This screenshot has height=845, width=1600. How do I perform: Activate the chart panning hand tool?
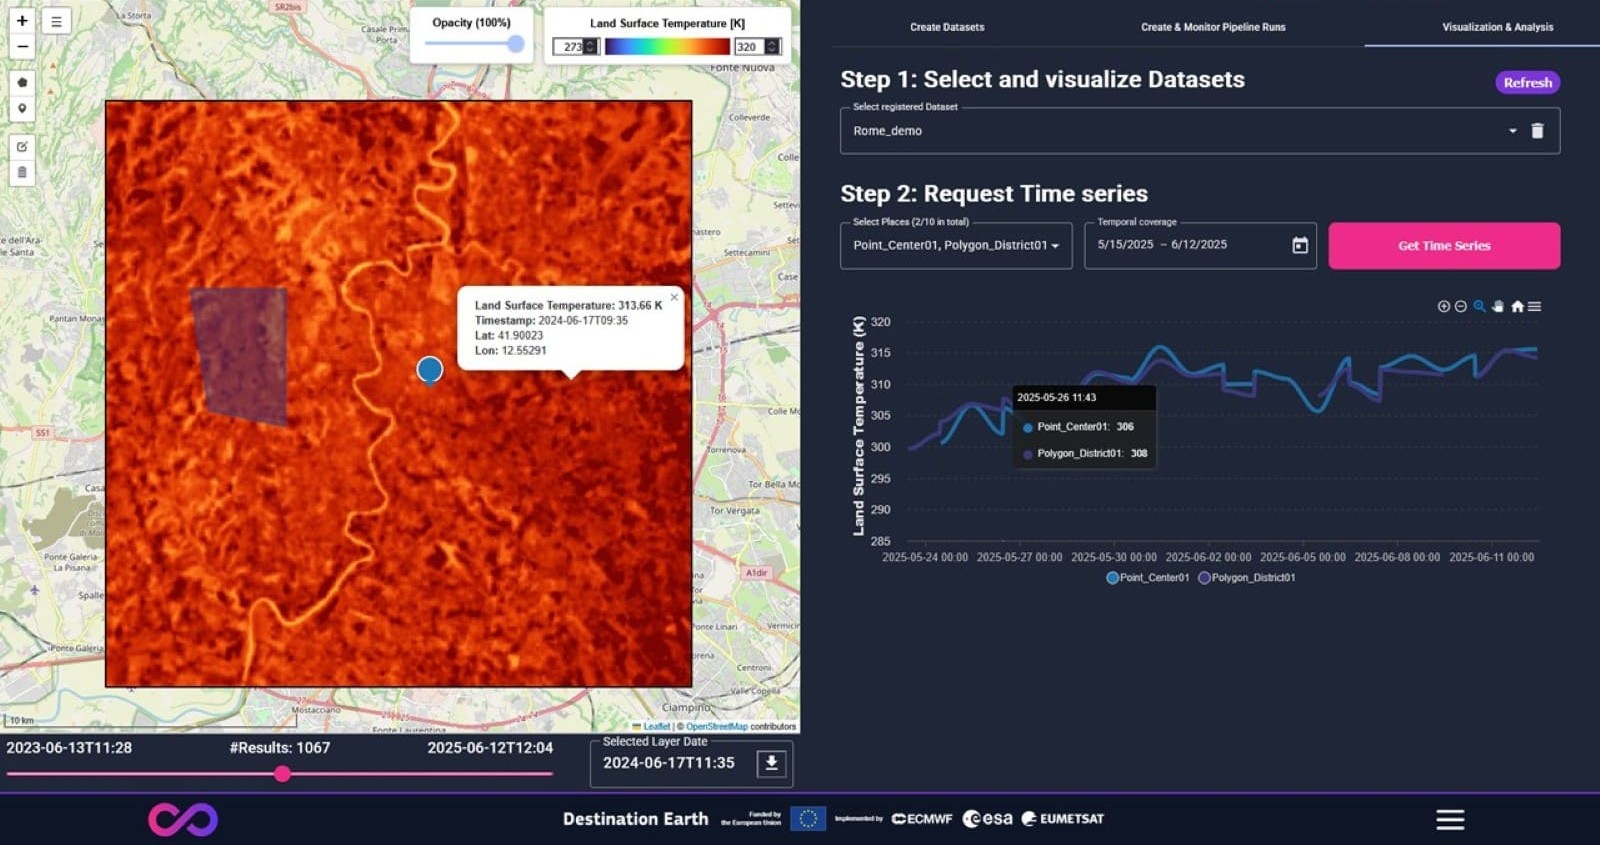tap(1498, 307)
